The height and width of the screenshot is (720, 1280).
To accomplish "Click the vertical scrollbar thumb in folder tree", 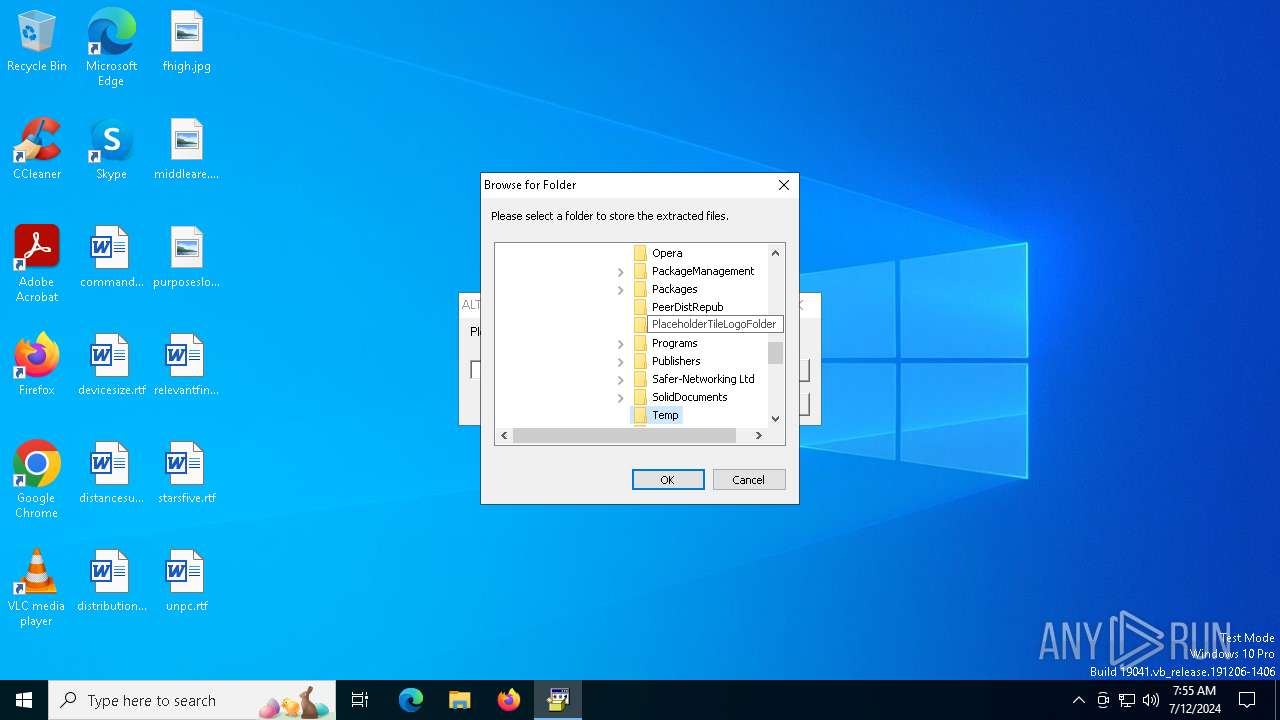I will [x=776, y=353].
